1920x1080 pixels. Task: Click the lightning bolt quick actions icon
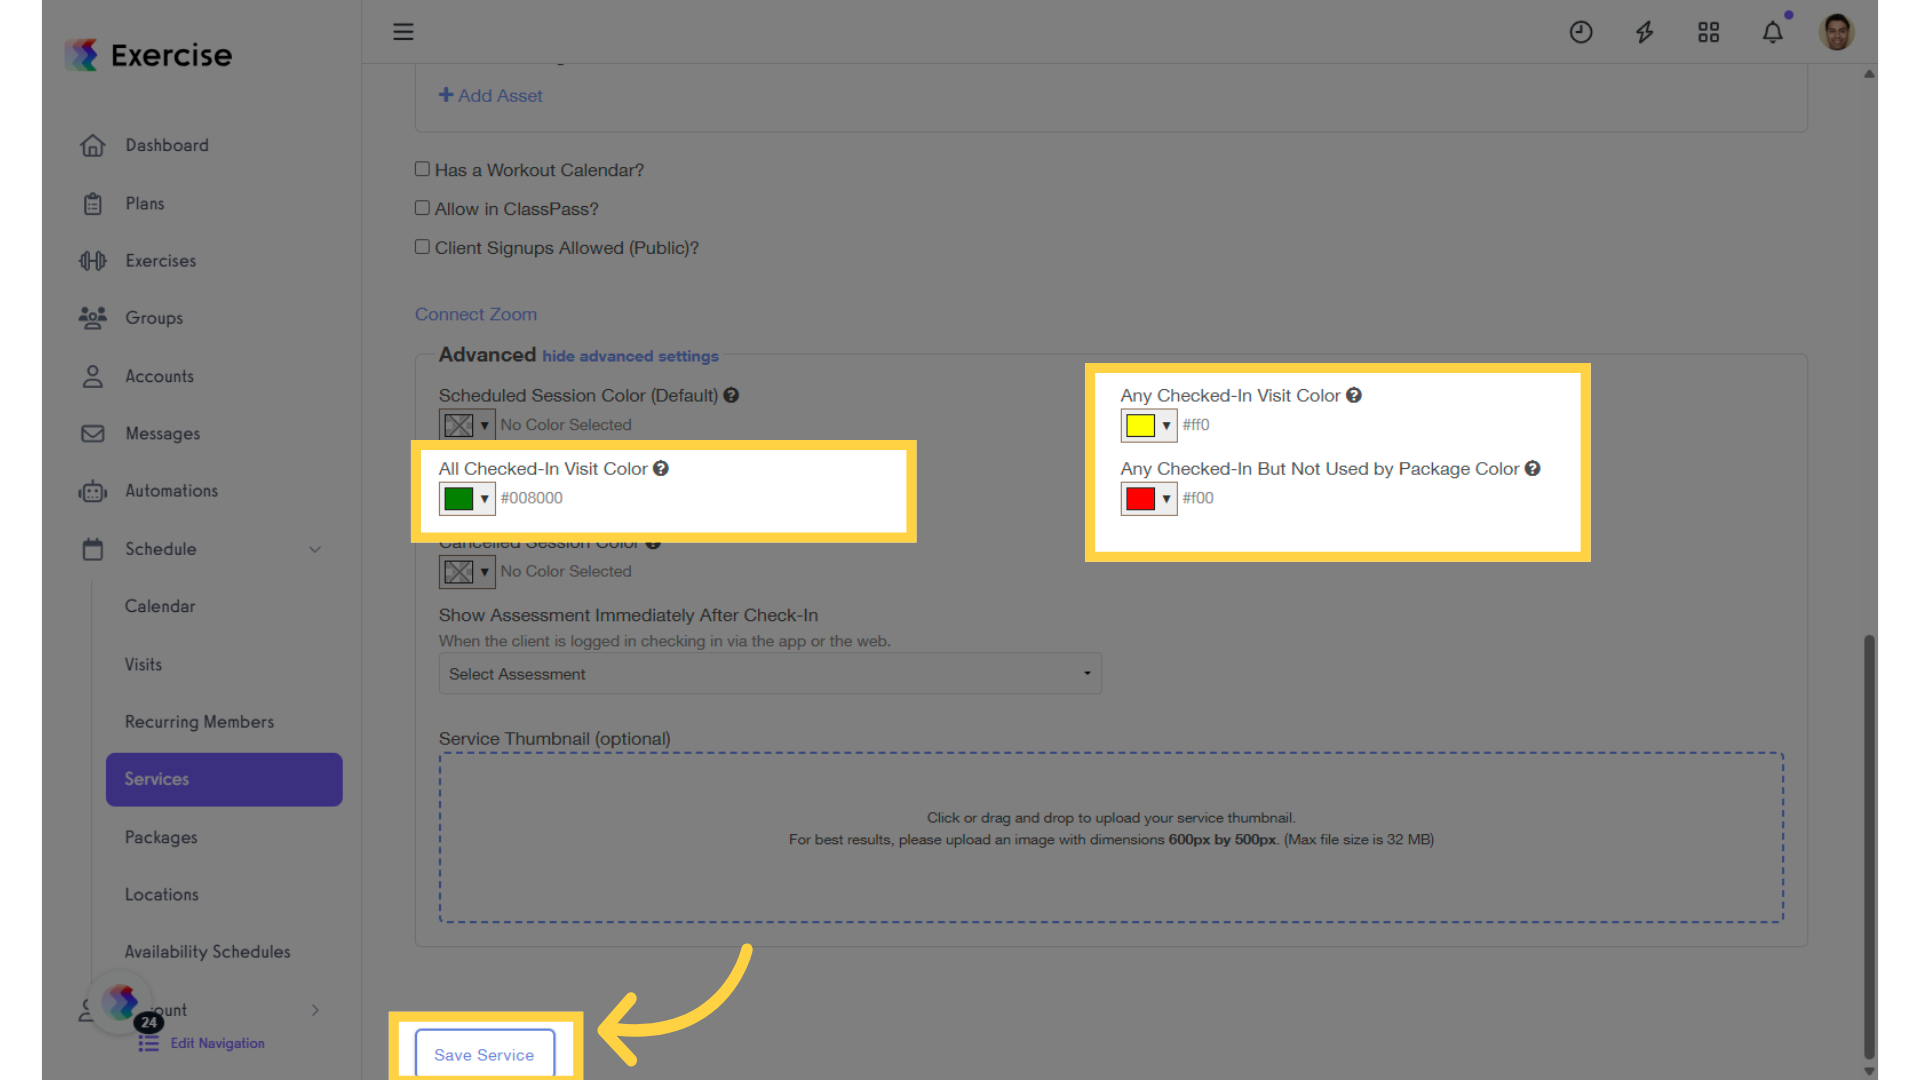1645,32
